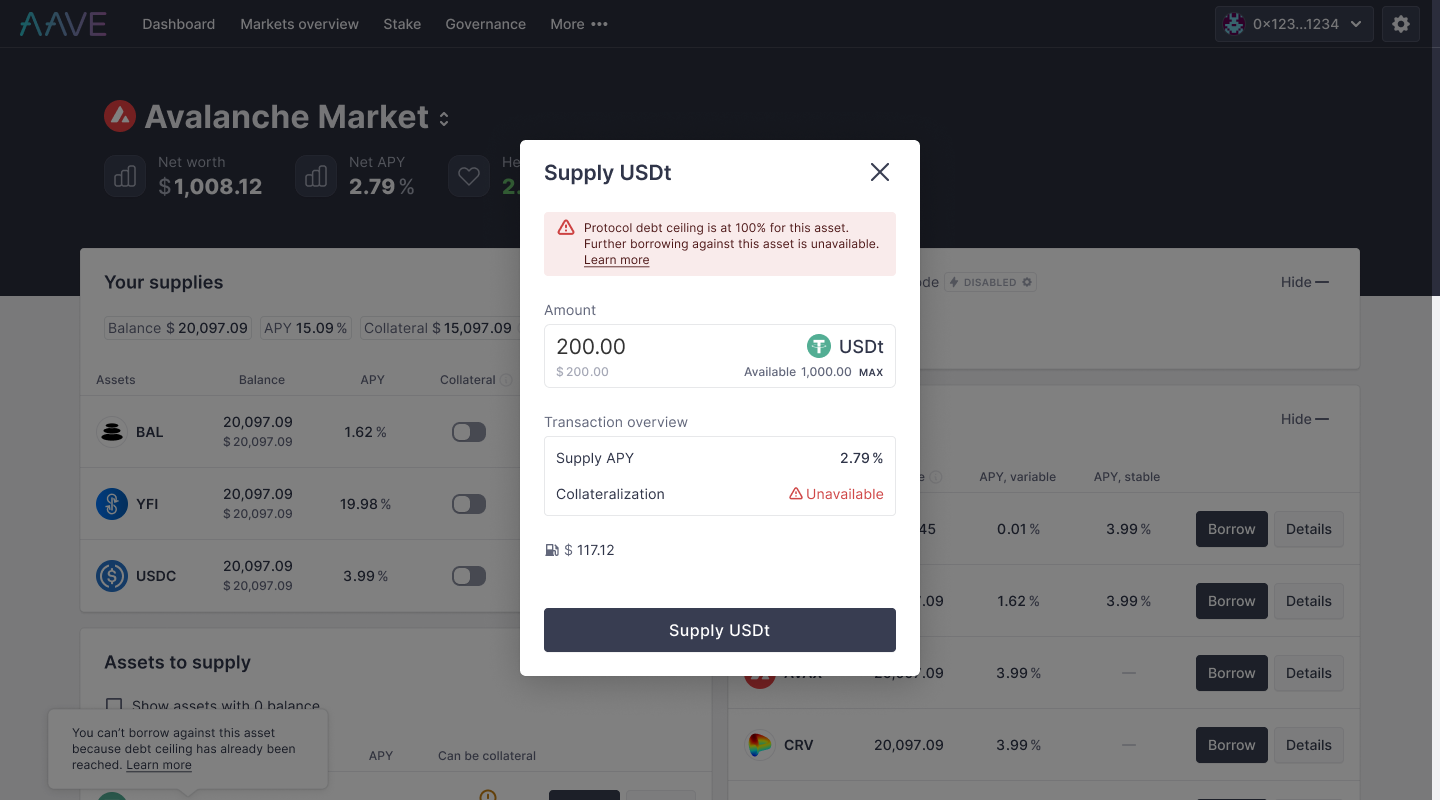Click the Net worth chart icon

(124, 175)
